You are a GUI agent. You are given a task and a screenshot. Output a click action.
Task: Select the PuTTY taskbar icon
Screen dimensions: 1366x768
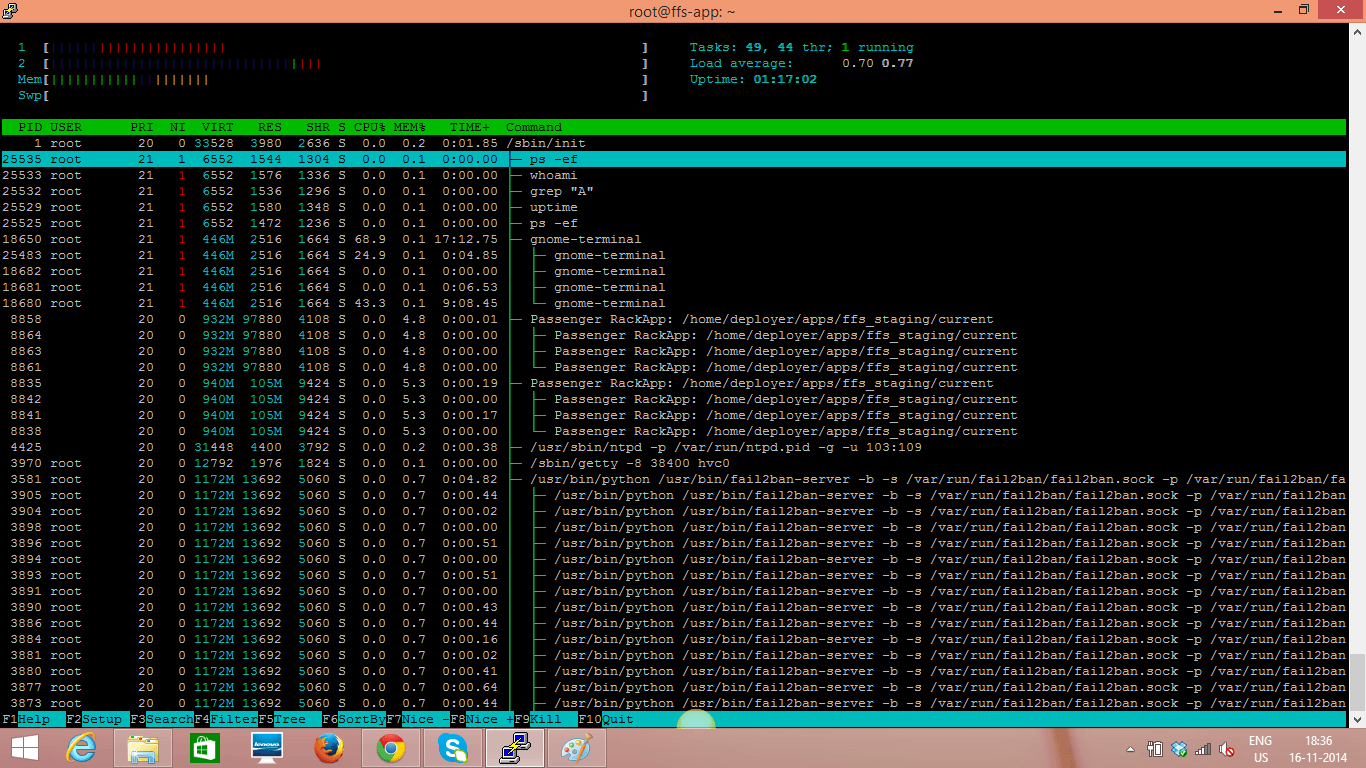[x=515, y=748]
